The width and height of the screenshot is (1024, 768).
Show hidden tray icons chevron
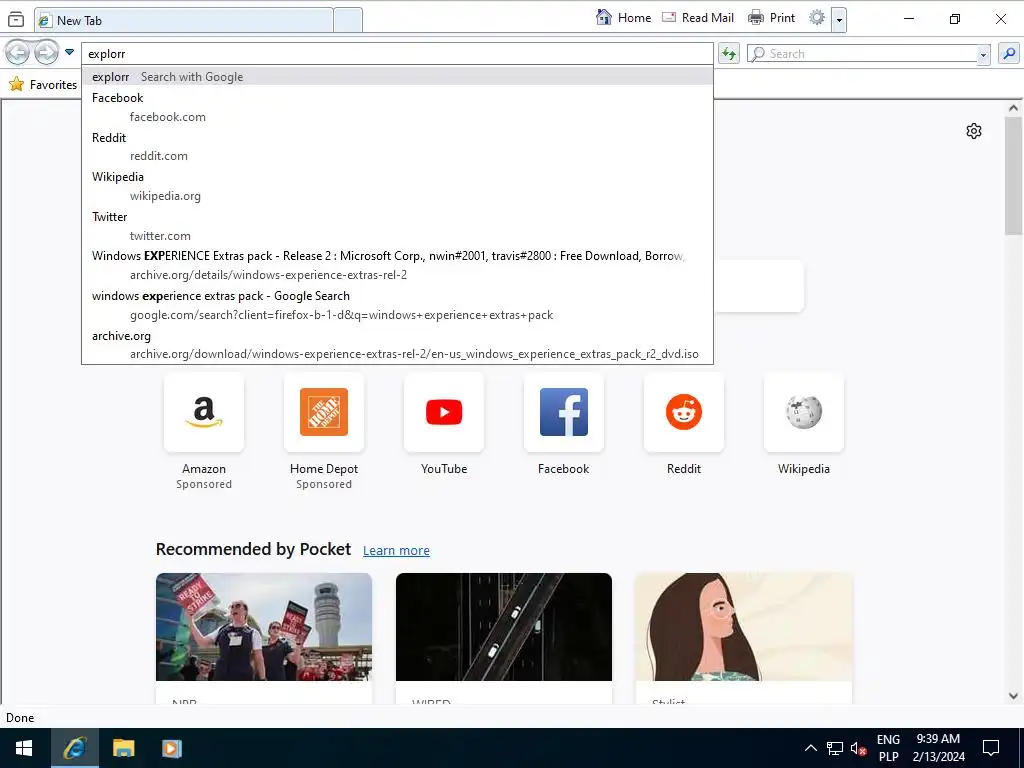(x=810, y=748)
